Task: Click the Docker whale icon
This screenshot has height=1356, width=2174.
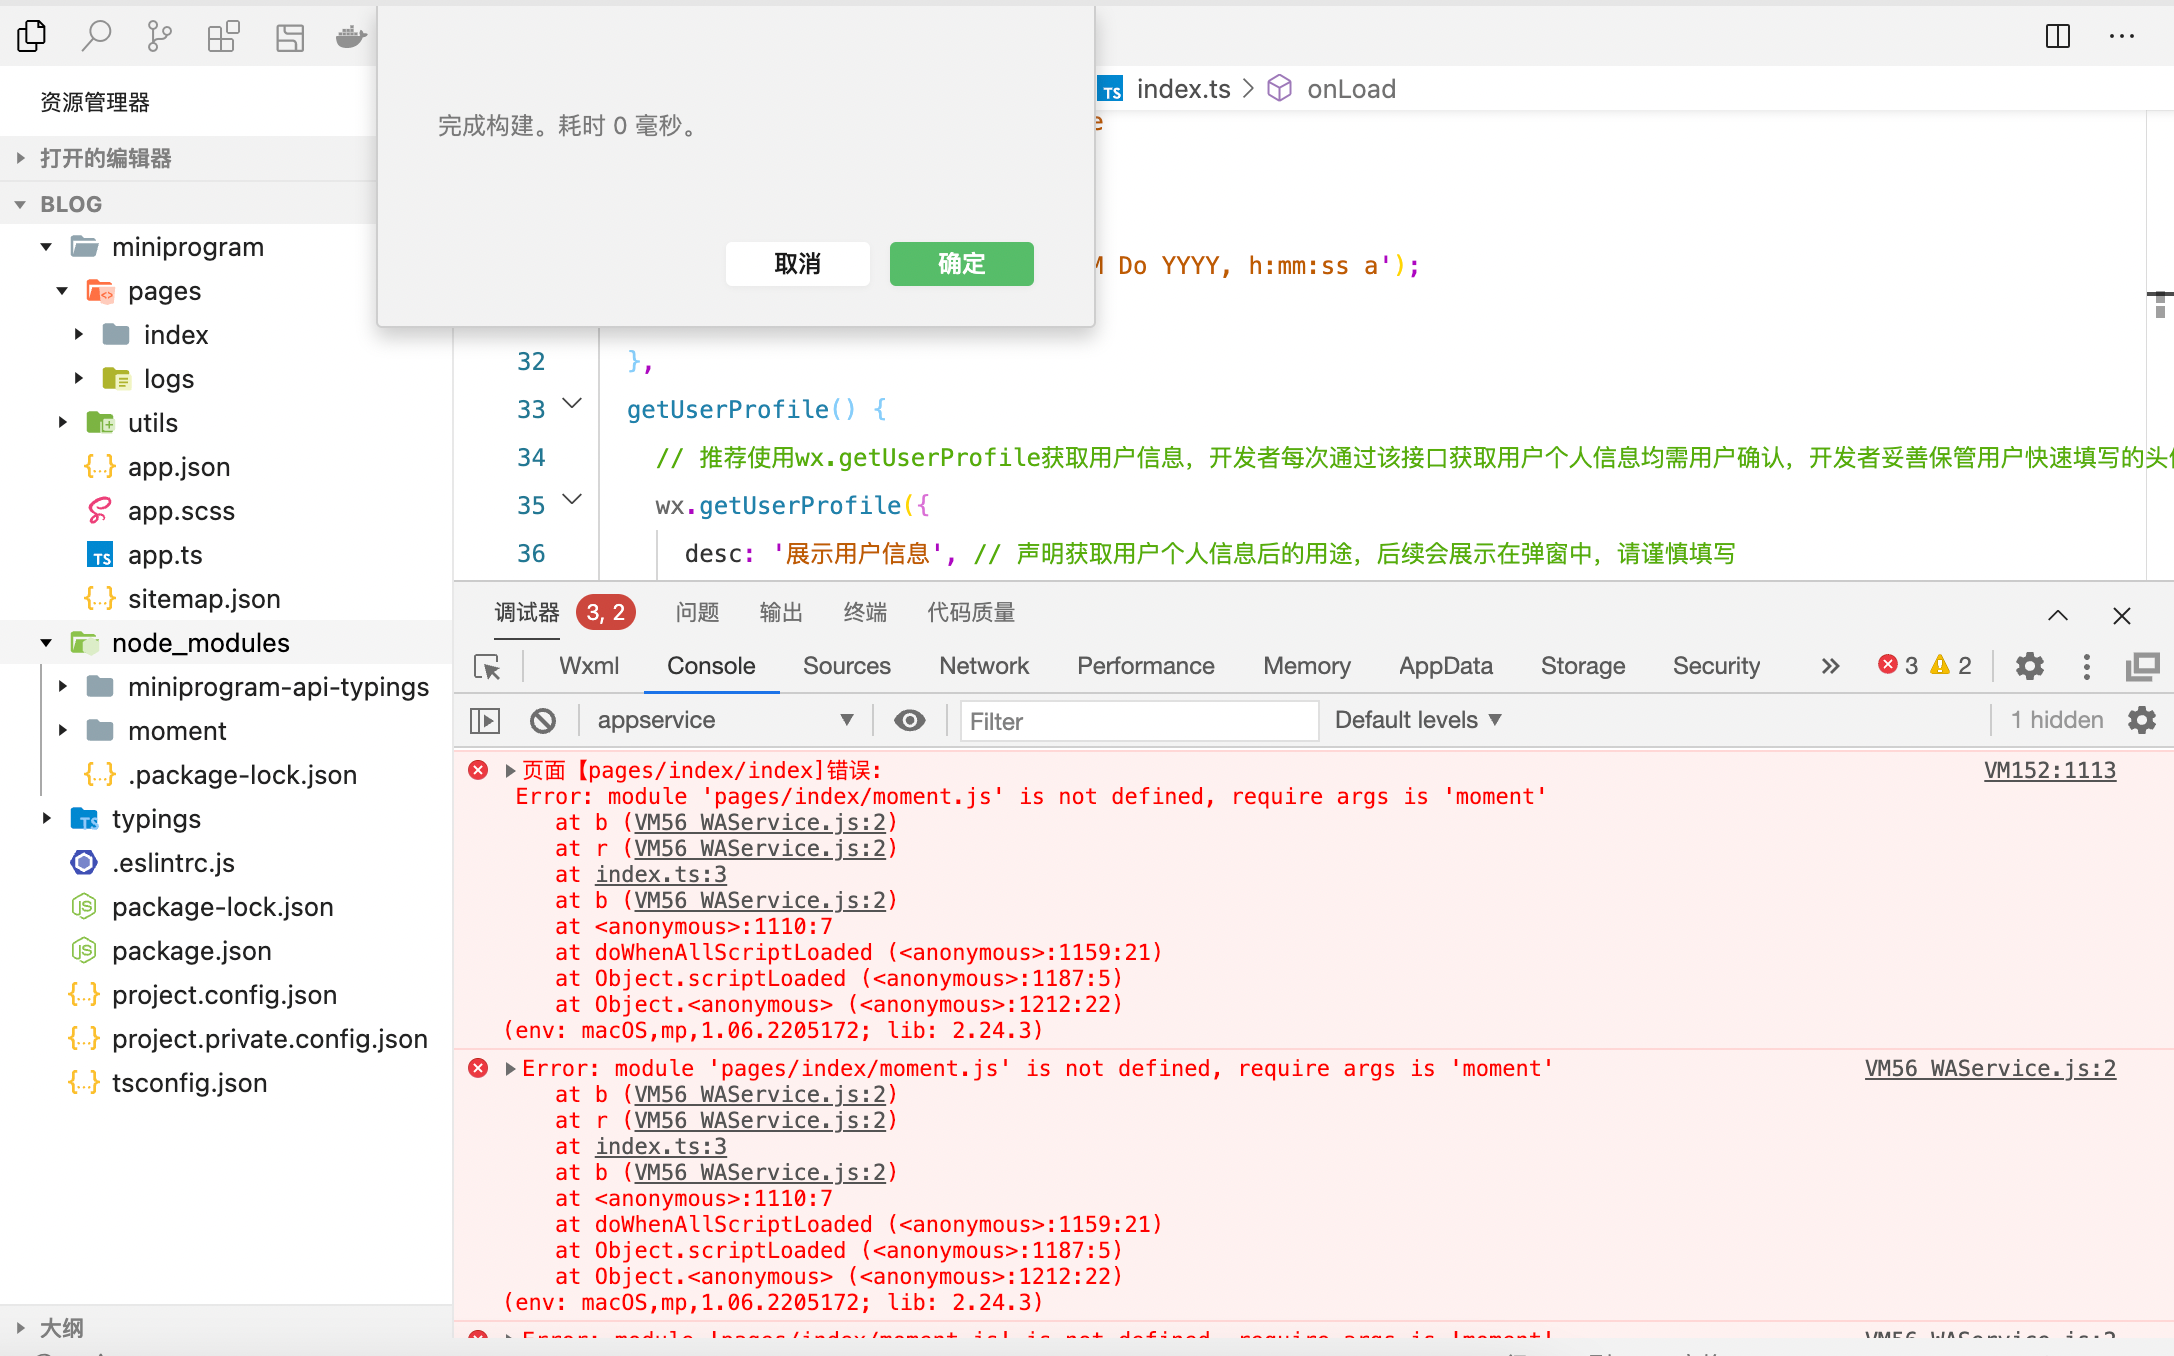Action: click(x=351, y=37)
